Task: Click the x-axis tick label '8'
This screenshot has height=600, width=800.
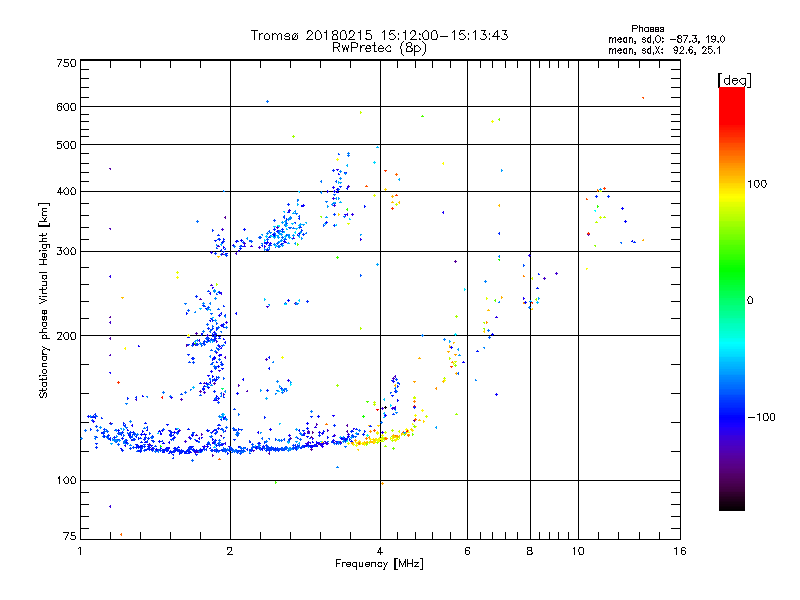Action: point(530,551)
